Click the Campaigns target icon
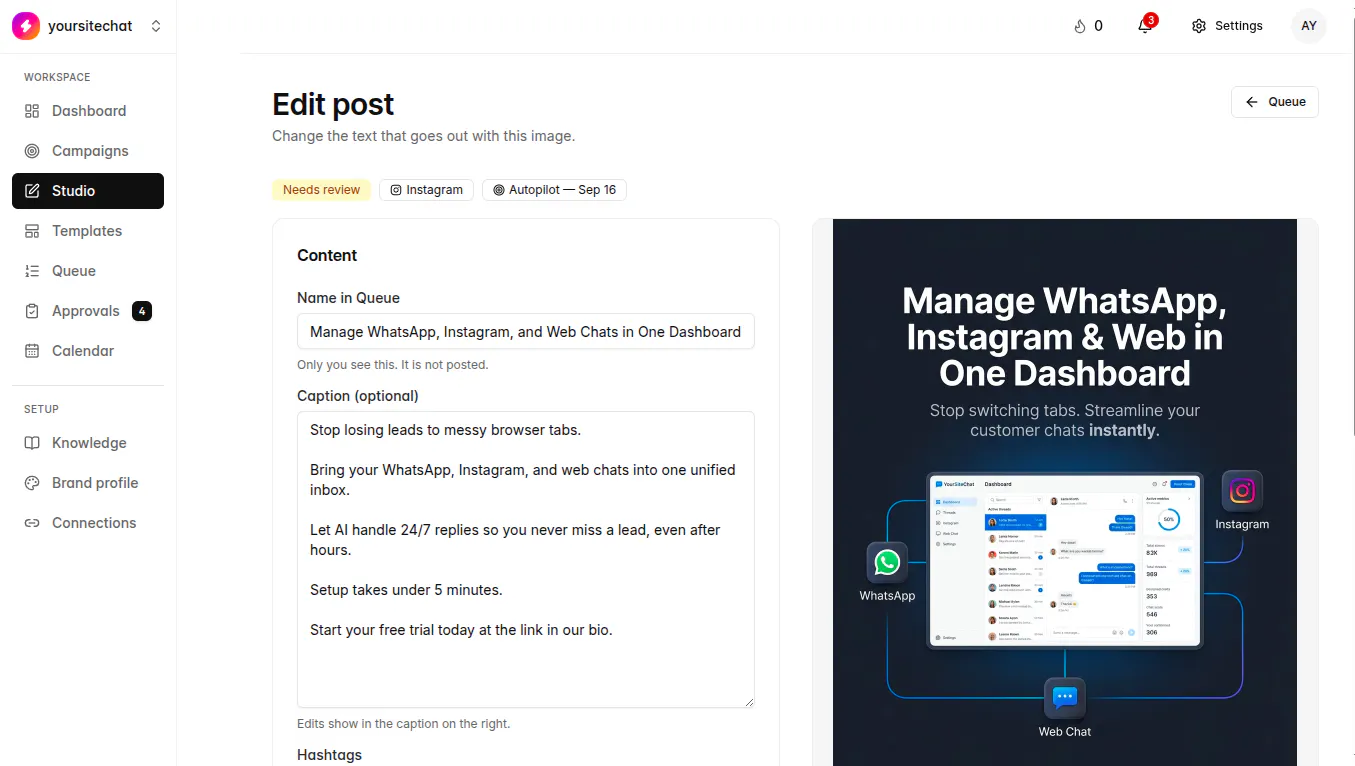 pos(32,151)
